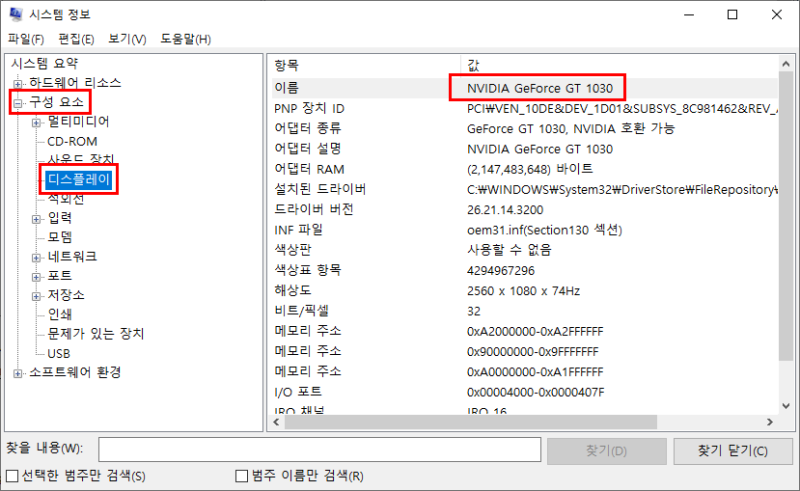Select 디스플레이 tree item
This screenshot has height=491, width=800.
[x=79, y=179]
